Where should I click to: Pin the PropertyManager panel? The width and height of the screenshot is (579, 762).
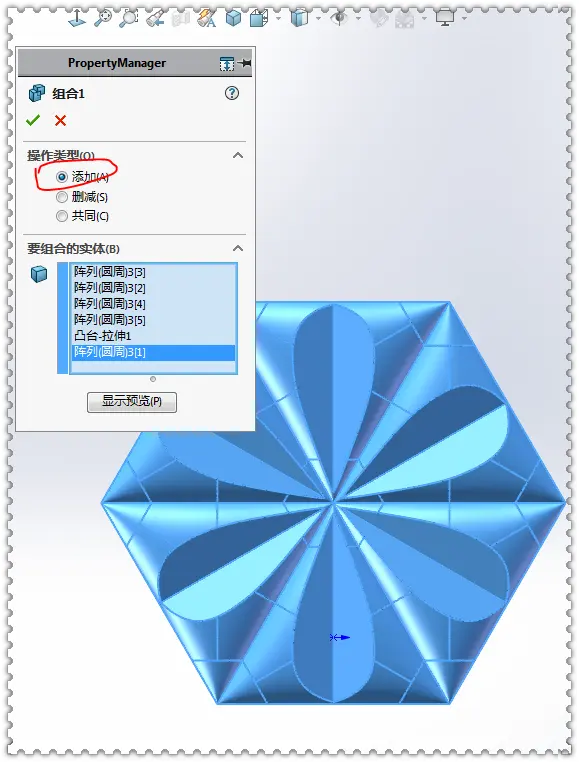[246, 63]
